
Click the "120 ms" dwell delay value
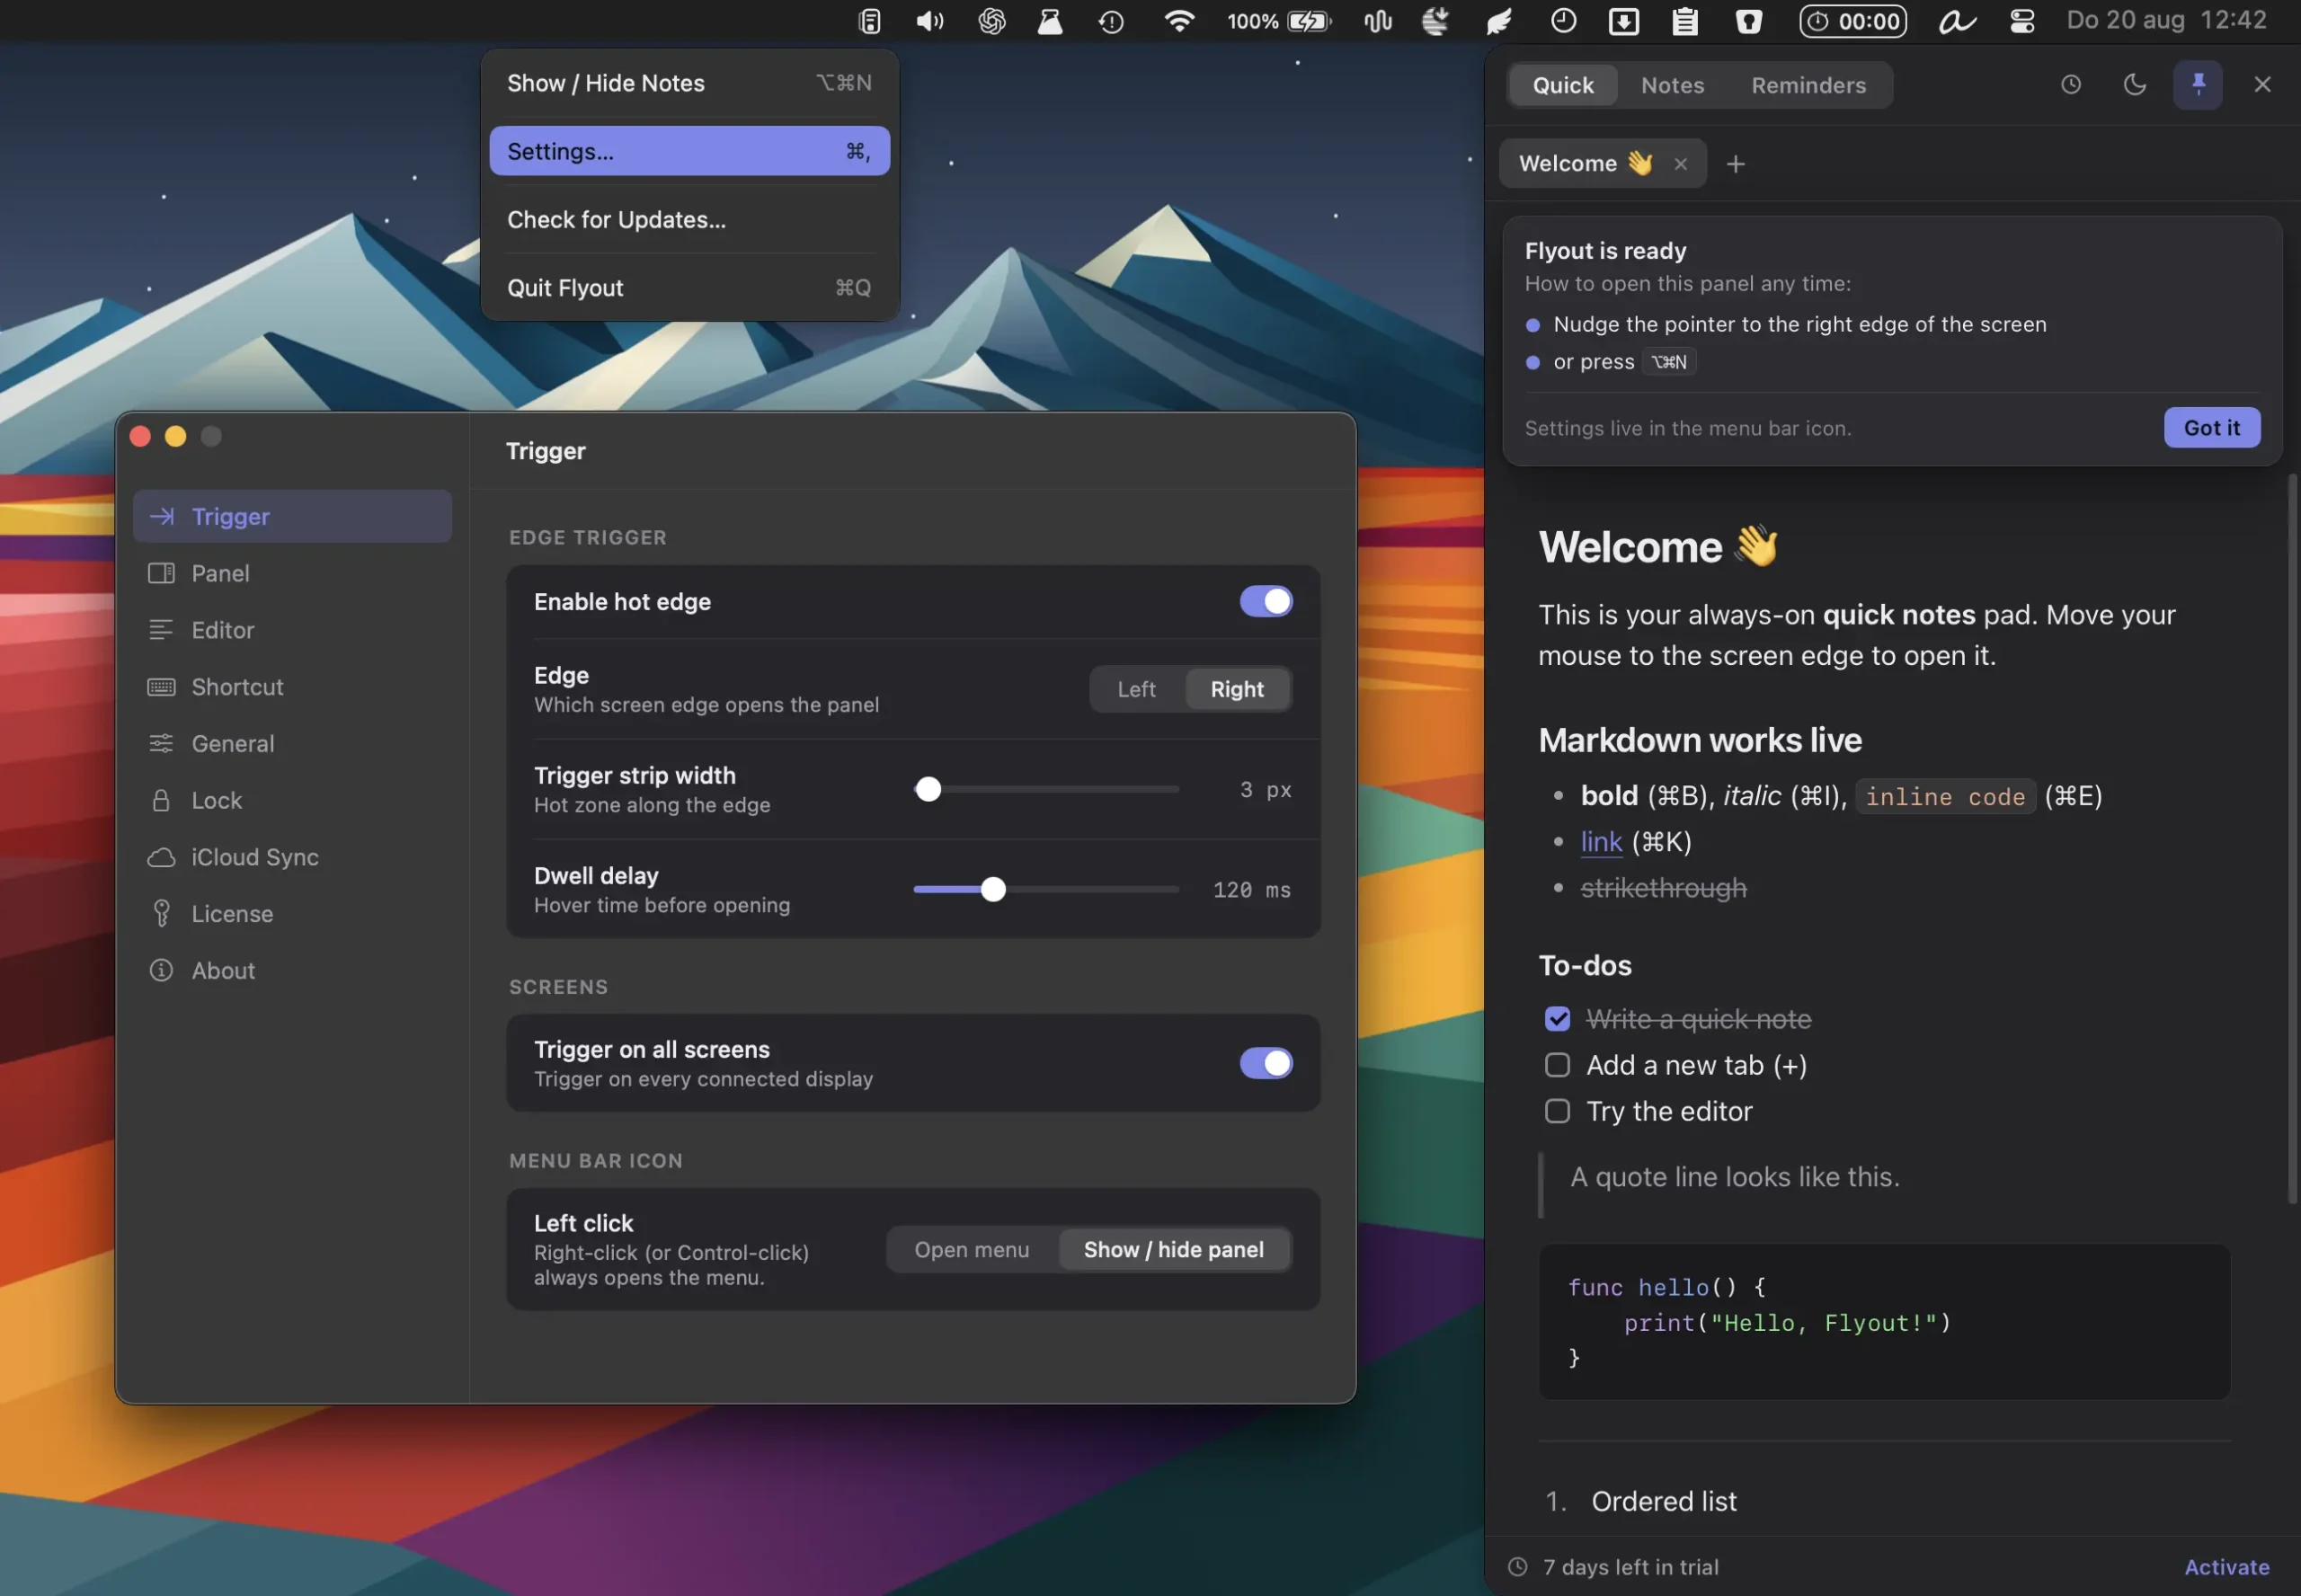[1251, 890]
